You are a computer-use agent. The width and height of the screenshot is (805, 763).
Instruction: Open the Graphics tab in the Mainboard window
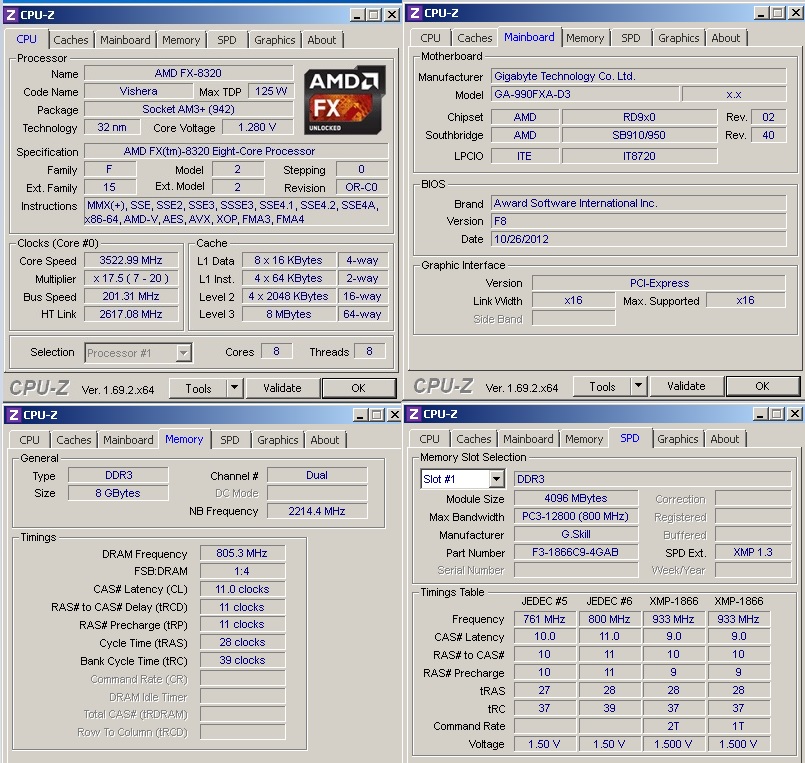coord(679,38)
